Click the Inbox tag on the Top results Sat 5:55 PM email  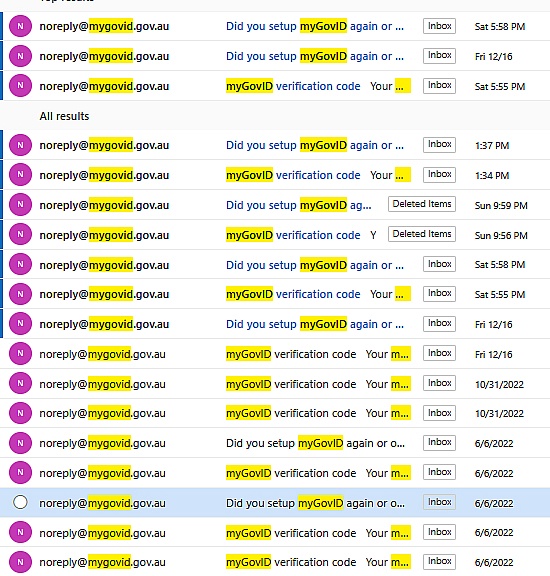pyautogui.click(x=439, y=86)
